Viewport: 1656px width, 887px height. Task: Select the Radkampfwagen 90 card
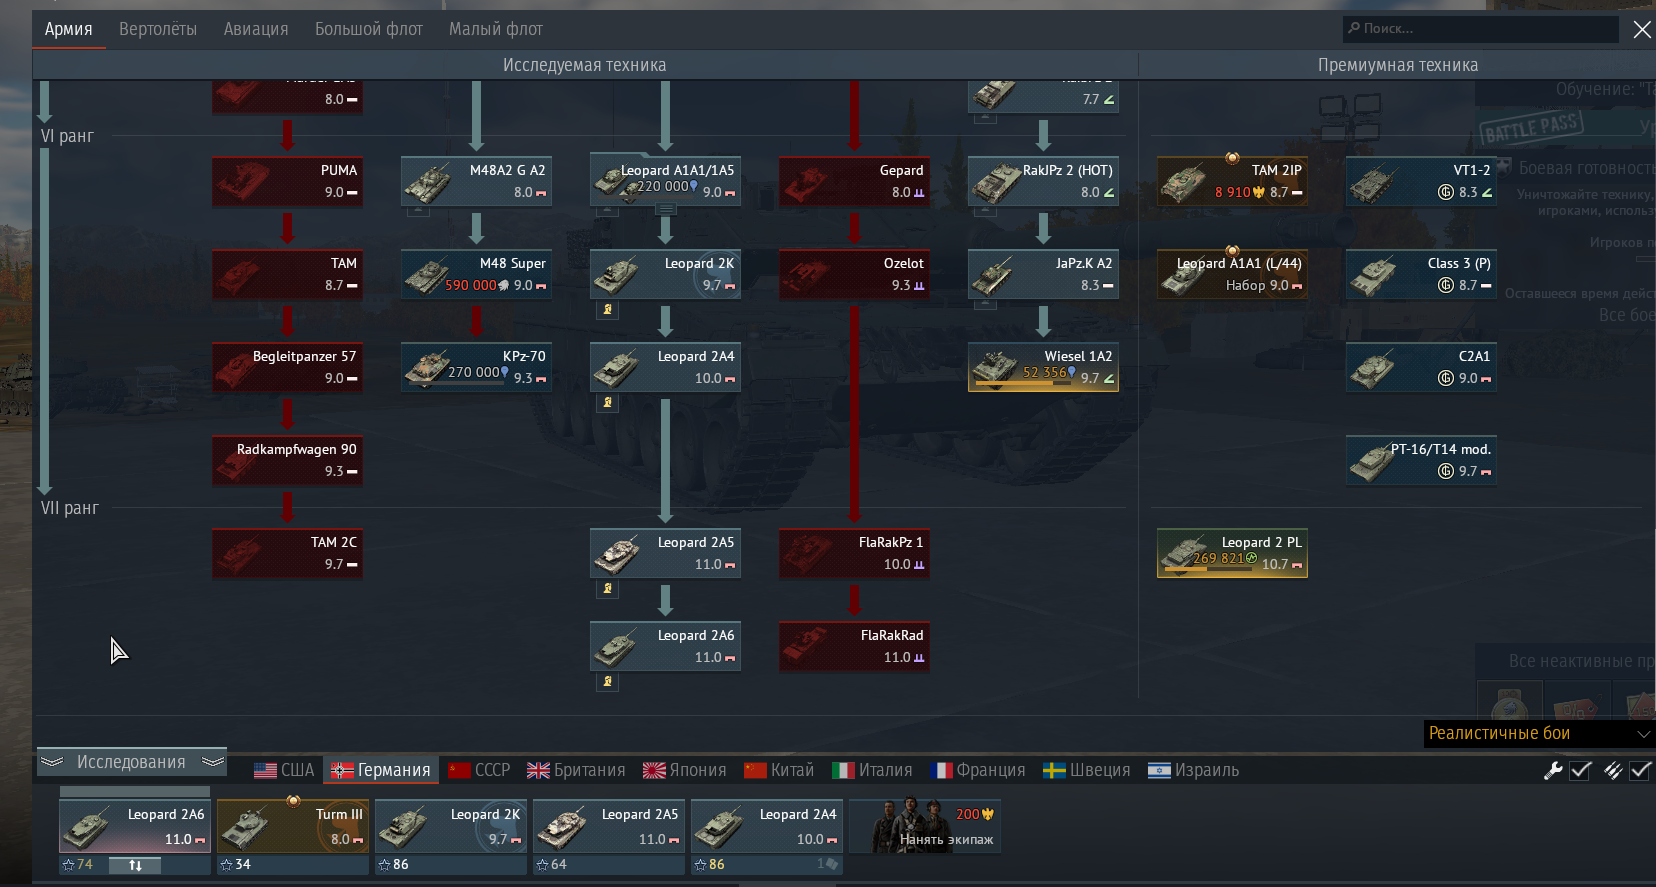287,460
